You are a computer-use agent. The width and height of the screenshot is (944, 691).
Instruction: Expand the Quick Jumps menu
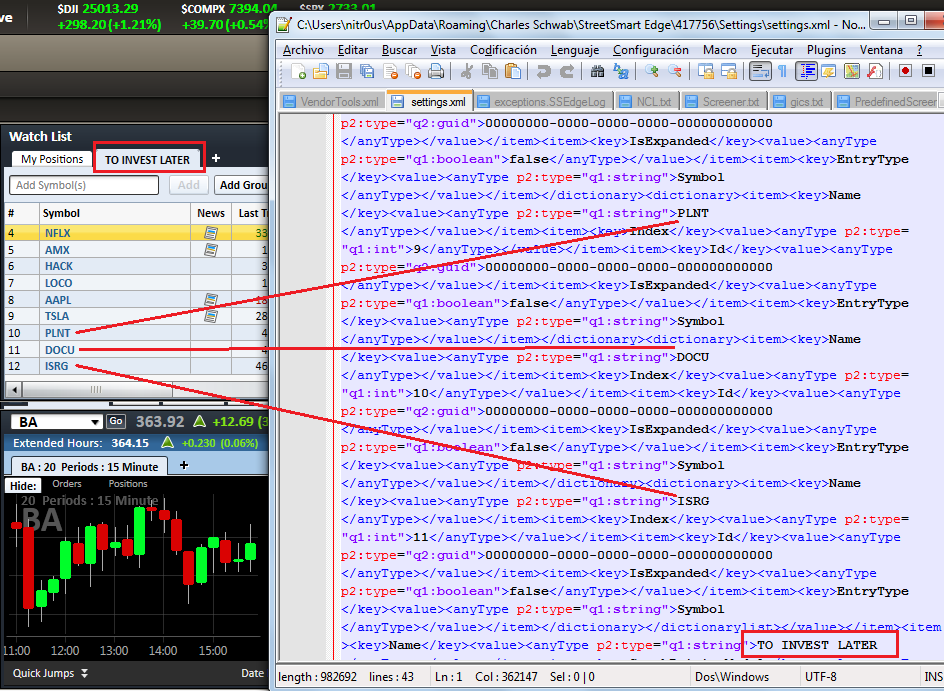point(51,673)
